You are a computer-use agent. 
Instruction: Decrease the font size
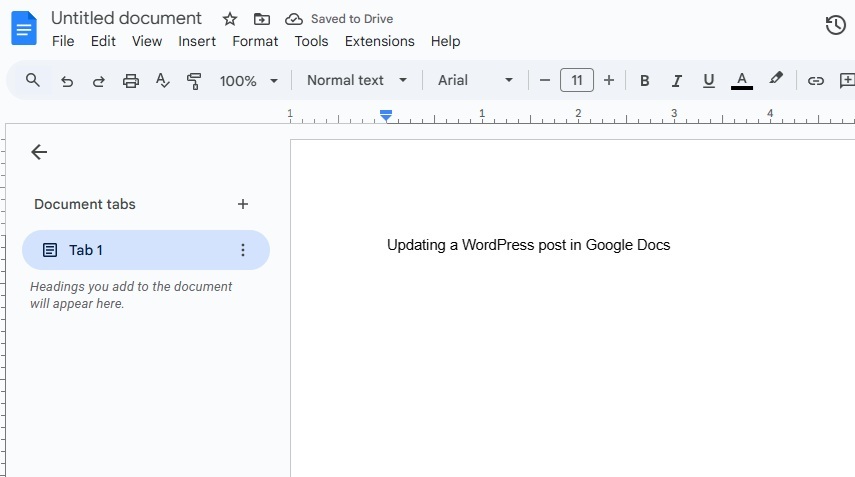point(544,81)
